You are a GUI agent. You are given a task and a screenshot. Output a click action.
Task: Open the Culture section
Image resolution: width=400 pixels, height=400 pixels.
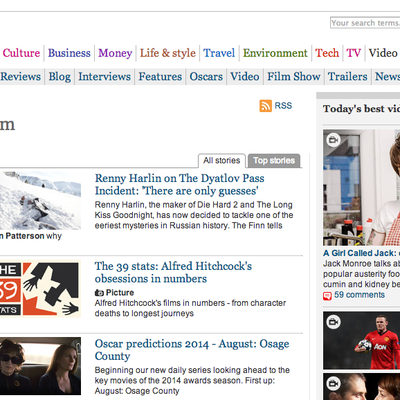coord(21,53)
